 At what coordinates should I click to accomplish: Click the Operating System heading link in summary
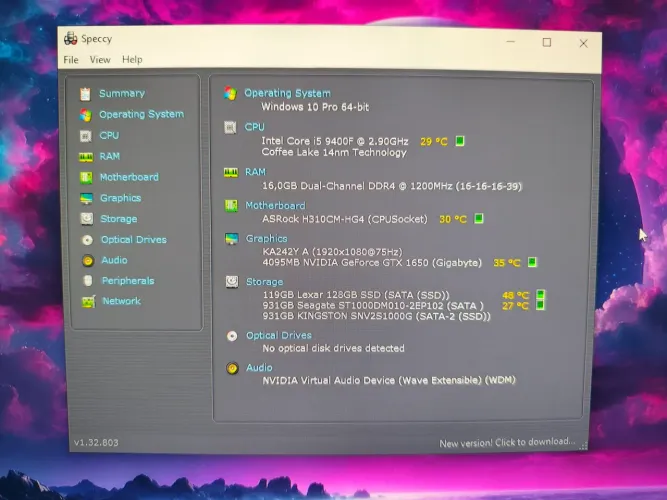click(288, 93)
